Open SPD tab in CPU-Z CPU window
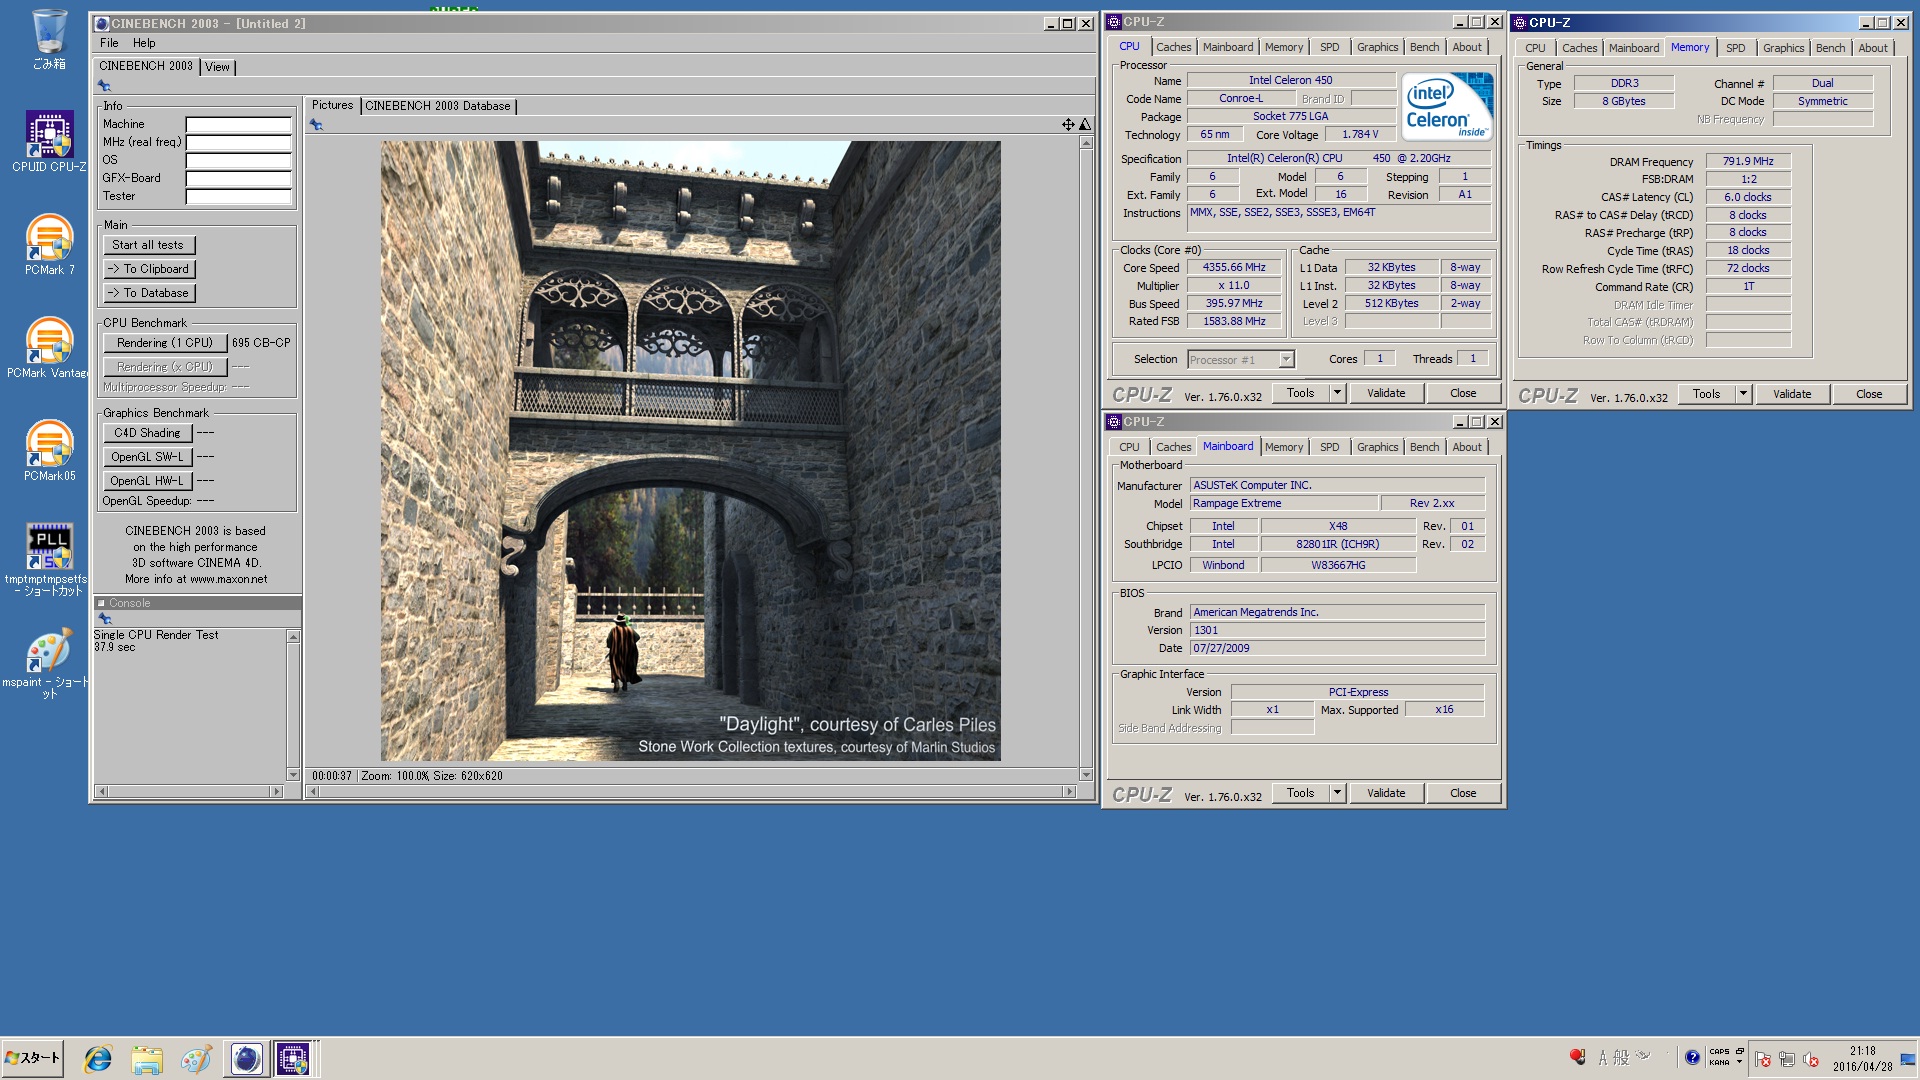The height and width of the screenshot is (1080, 1920). [x=1329, y=47]
